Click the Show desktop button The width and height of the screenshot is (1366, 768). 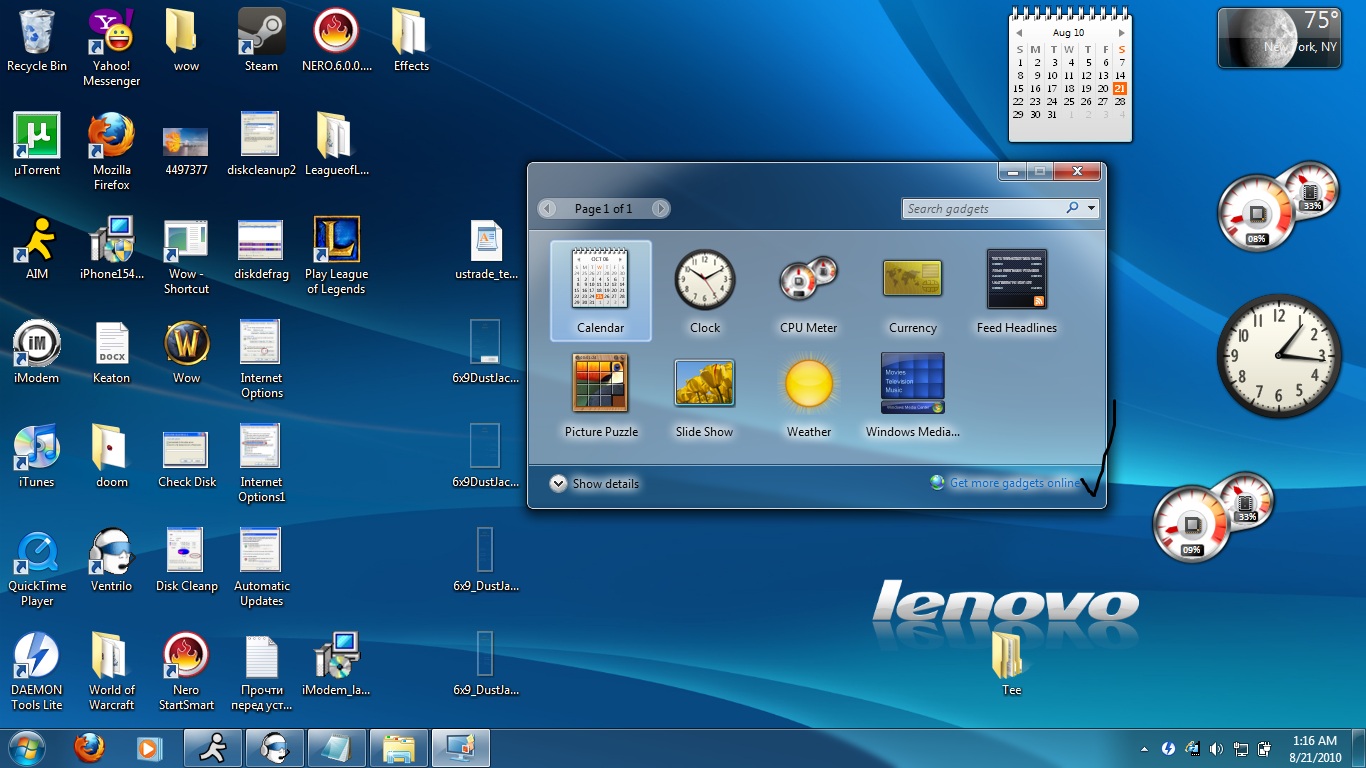(x=1359, y=749)
